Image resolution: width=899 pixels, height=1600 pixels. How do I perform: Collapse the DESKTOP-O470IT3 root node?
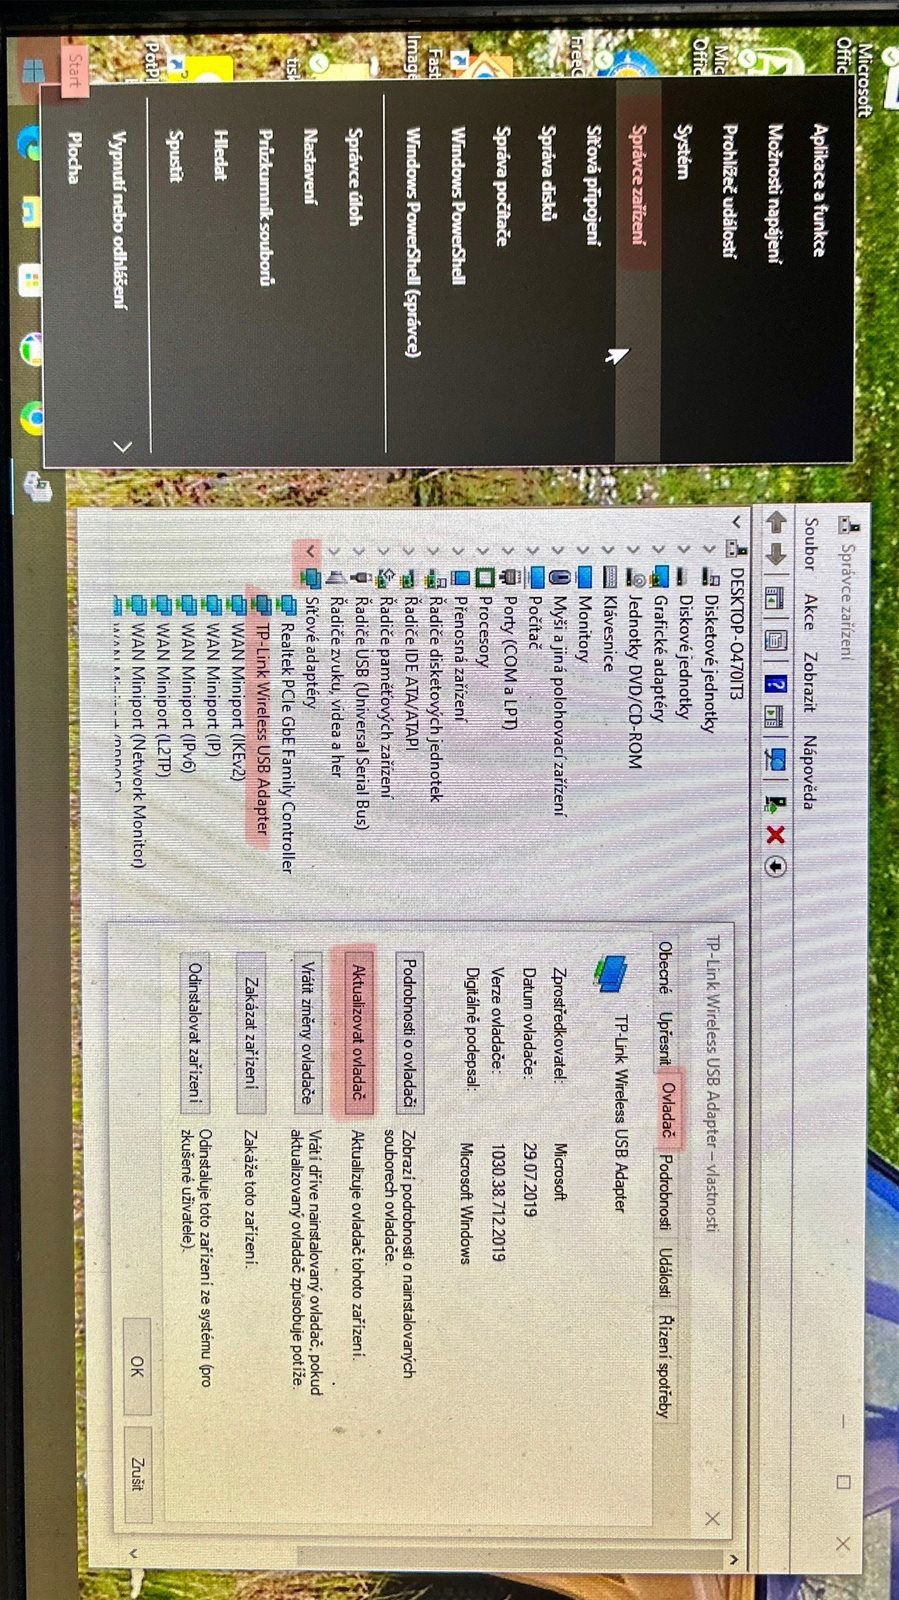pos(736,521)
